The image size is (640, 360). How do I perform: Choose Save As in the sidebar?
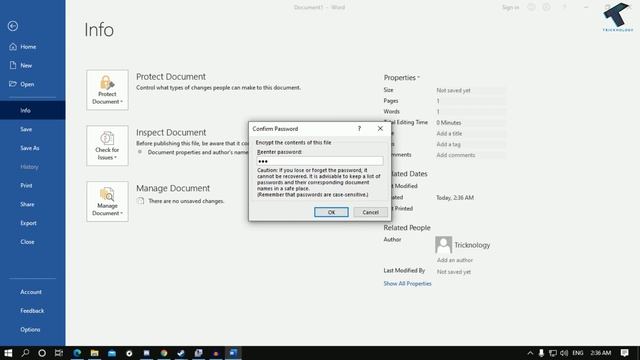(30, 148)
